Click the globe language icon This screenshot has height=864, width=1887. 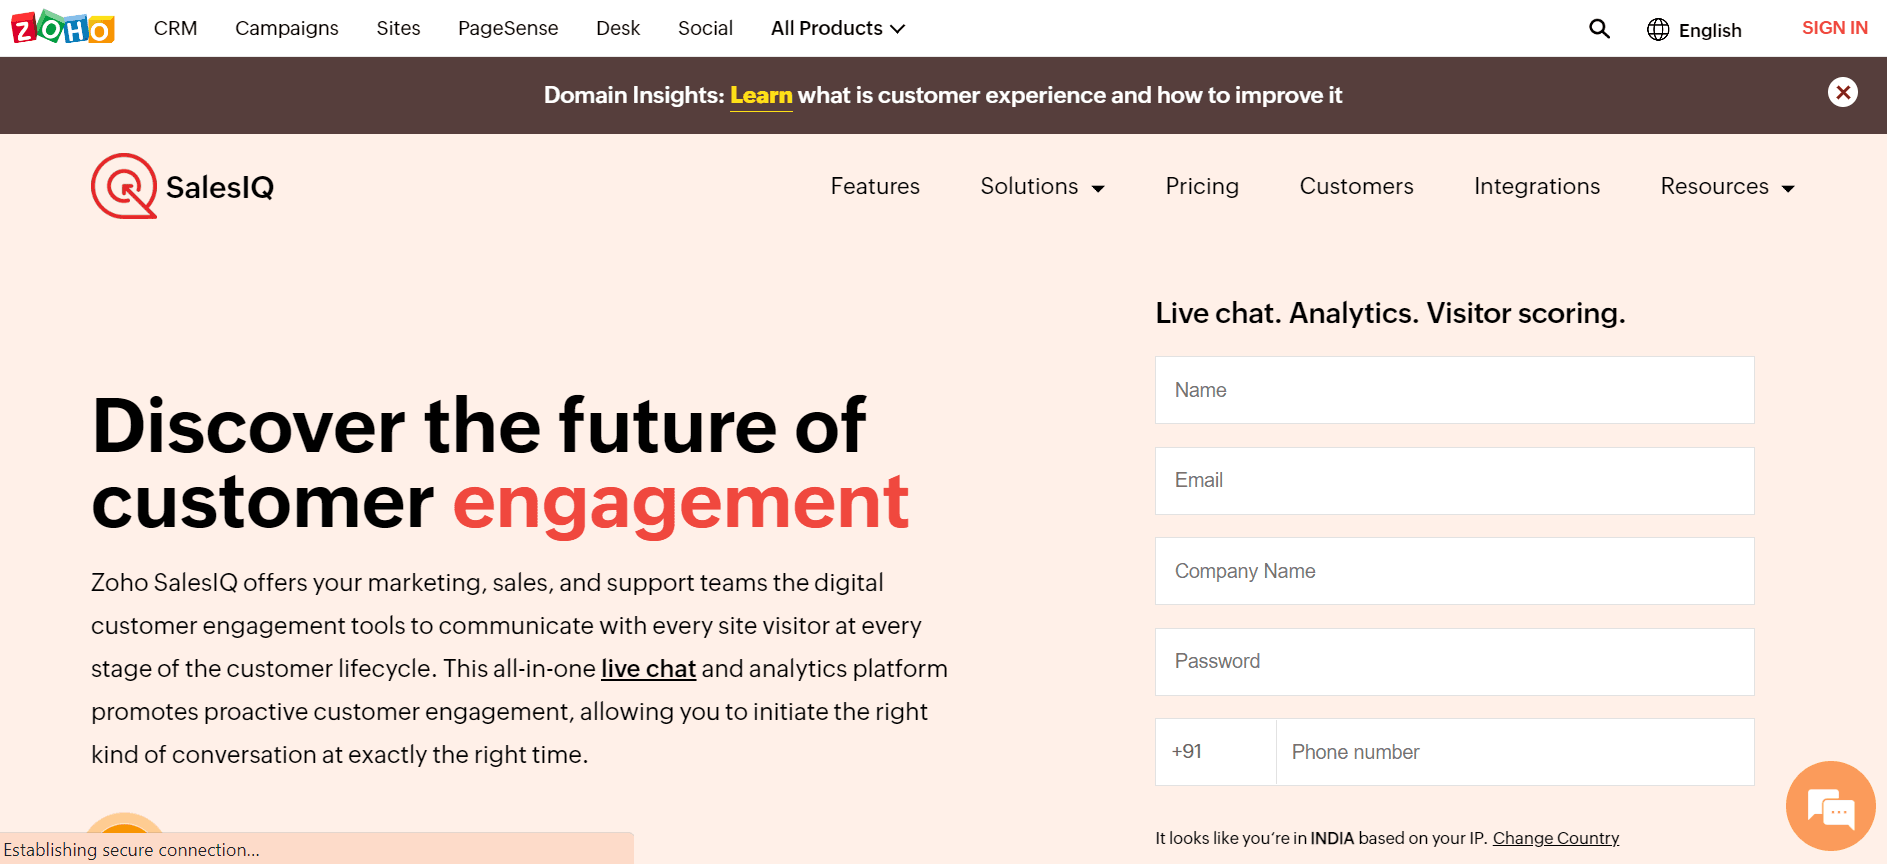pos(1658,29)
